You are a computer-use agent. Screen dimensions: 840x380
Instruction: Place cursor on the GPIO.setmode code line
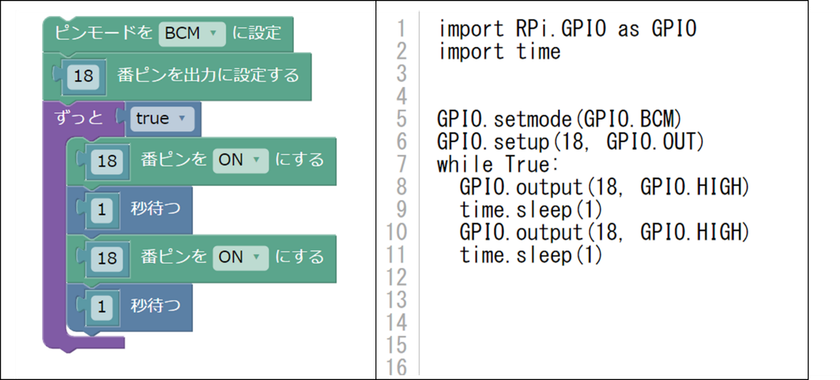[x=559, y=119]
